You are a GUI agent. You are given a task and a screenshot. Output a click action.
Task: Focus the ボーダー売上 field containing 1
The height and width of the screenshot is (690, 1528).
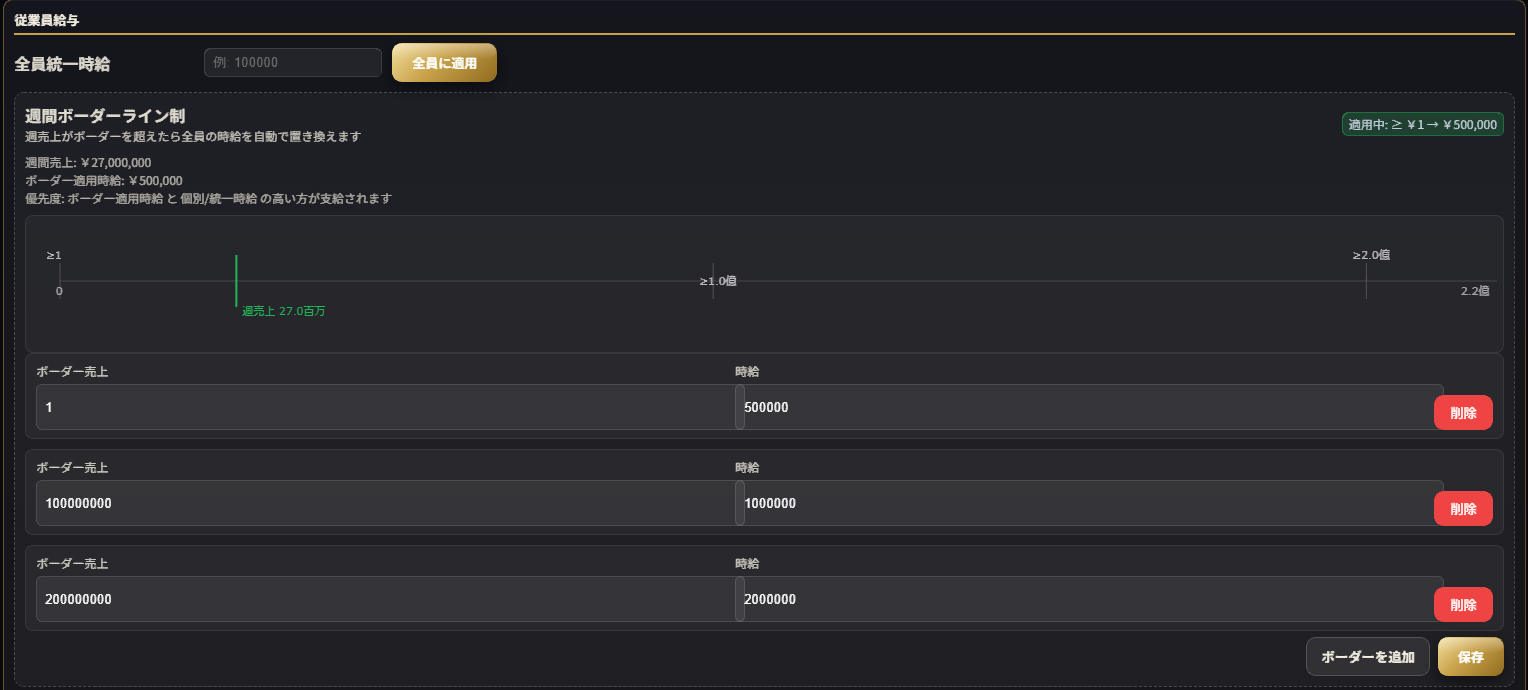[385, 408]
